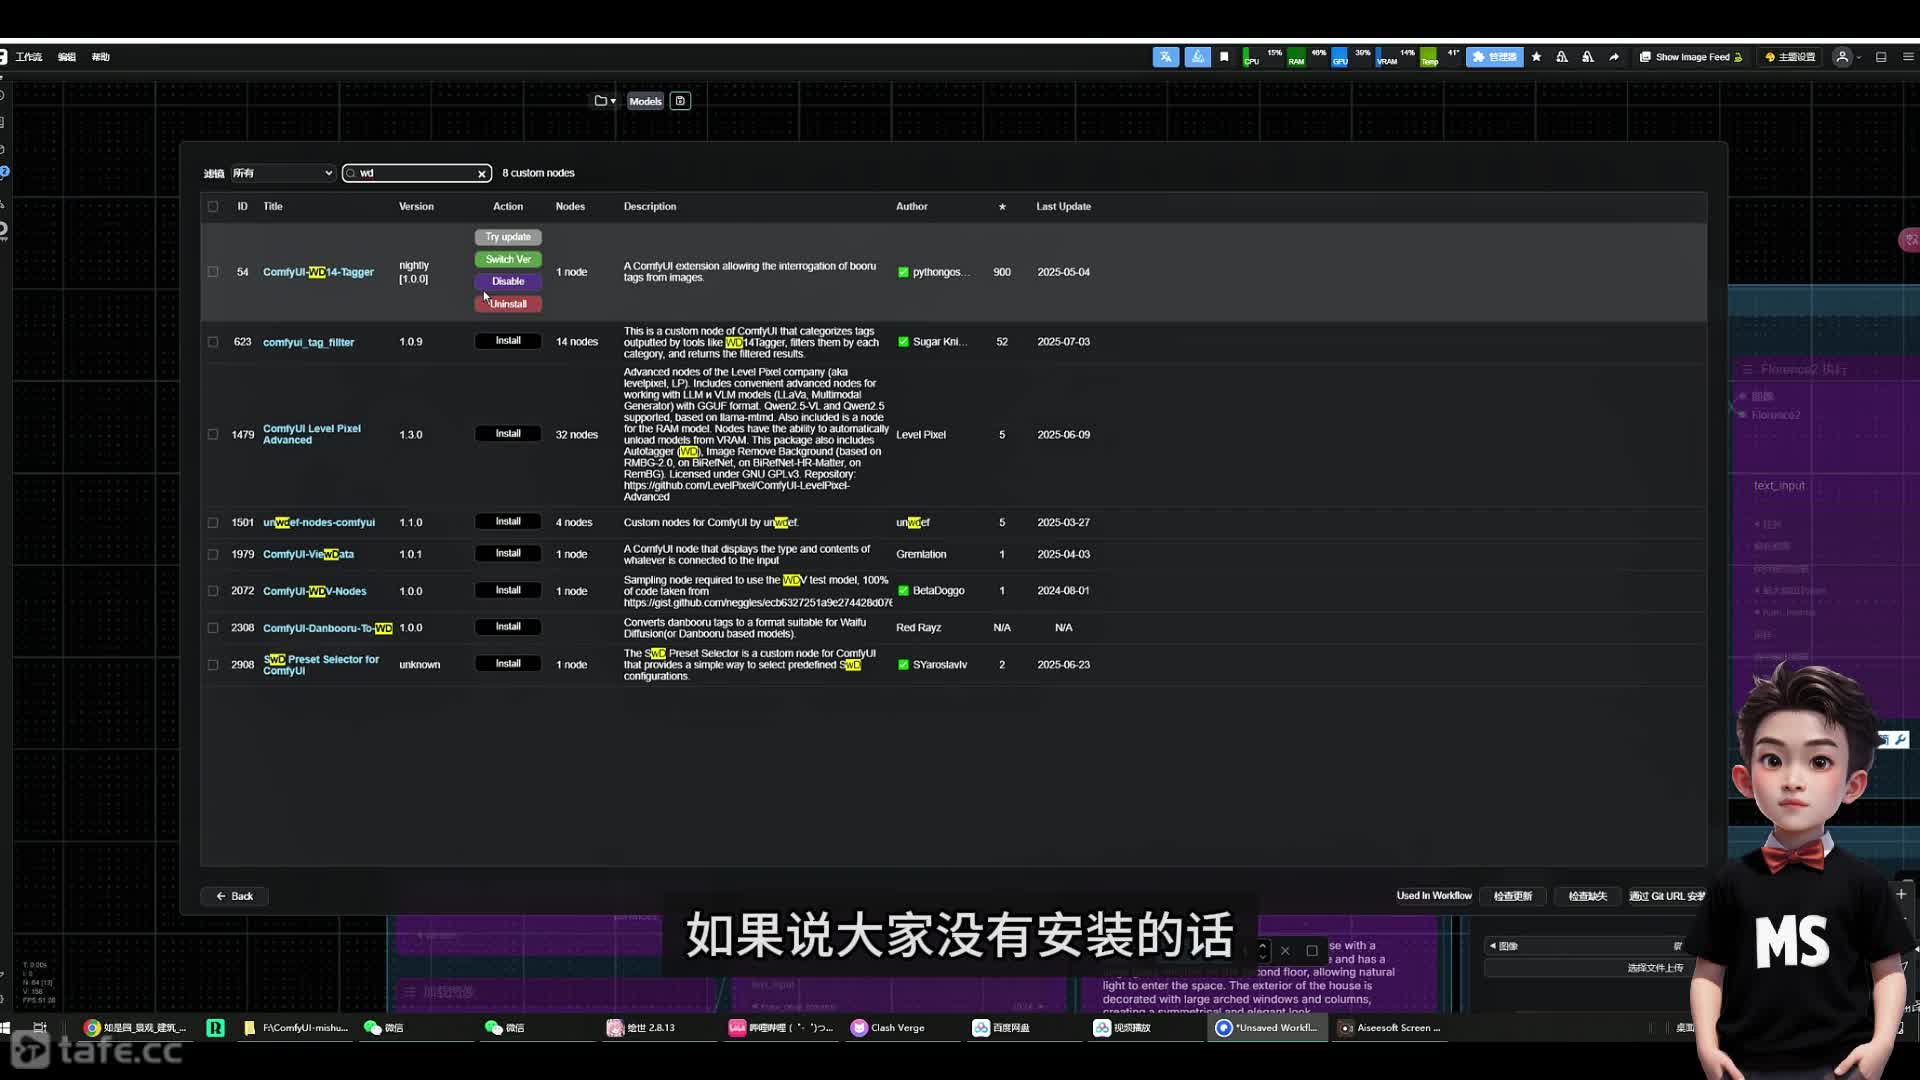Click the bookmark icon in top toolbar

(x=1224, y=57)
